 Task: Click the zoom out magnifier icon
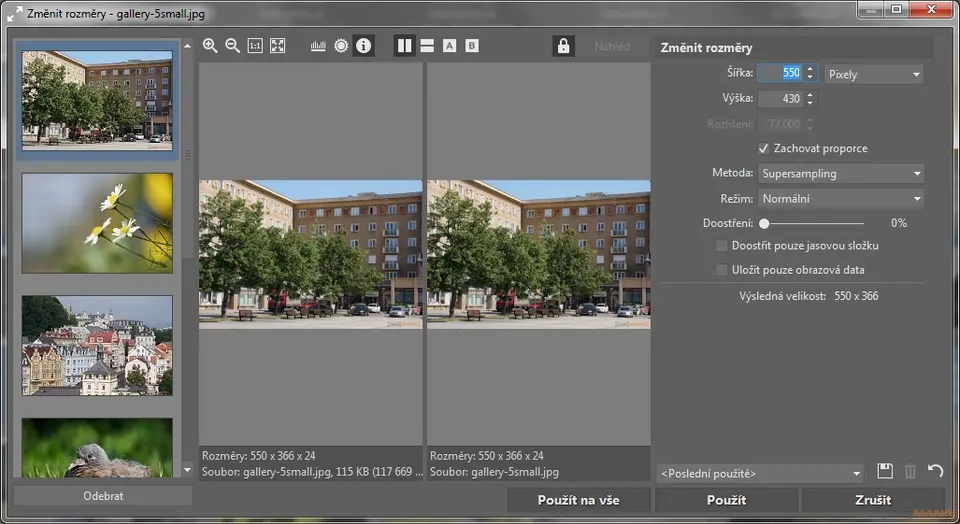232,46
